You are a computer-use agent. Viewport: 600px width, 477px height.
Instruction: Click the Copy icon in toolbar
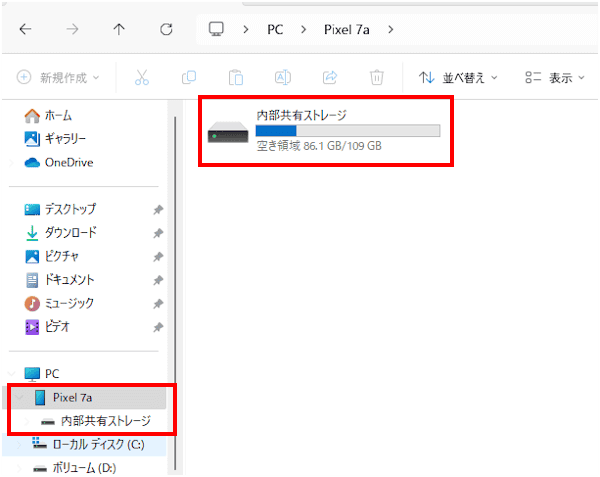(x=189, y=78)
